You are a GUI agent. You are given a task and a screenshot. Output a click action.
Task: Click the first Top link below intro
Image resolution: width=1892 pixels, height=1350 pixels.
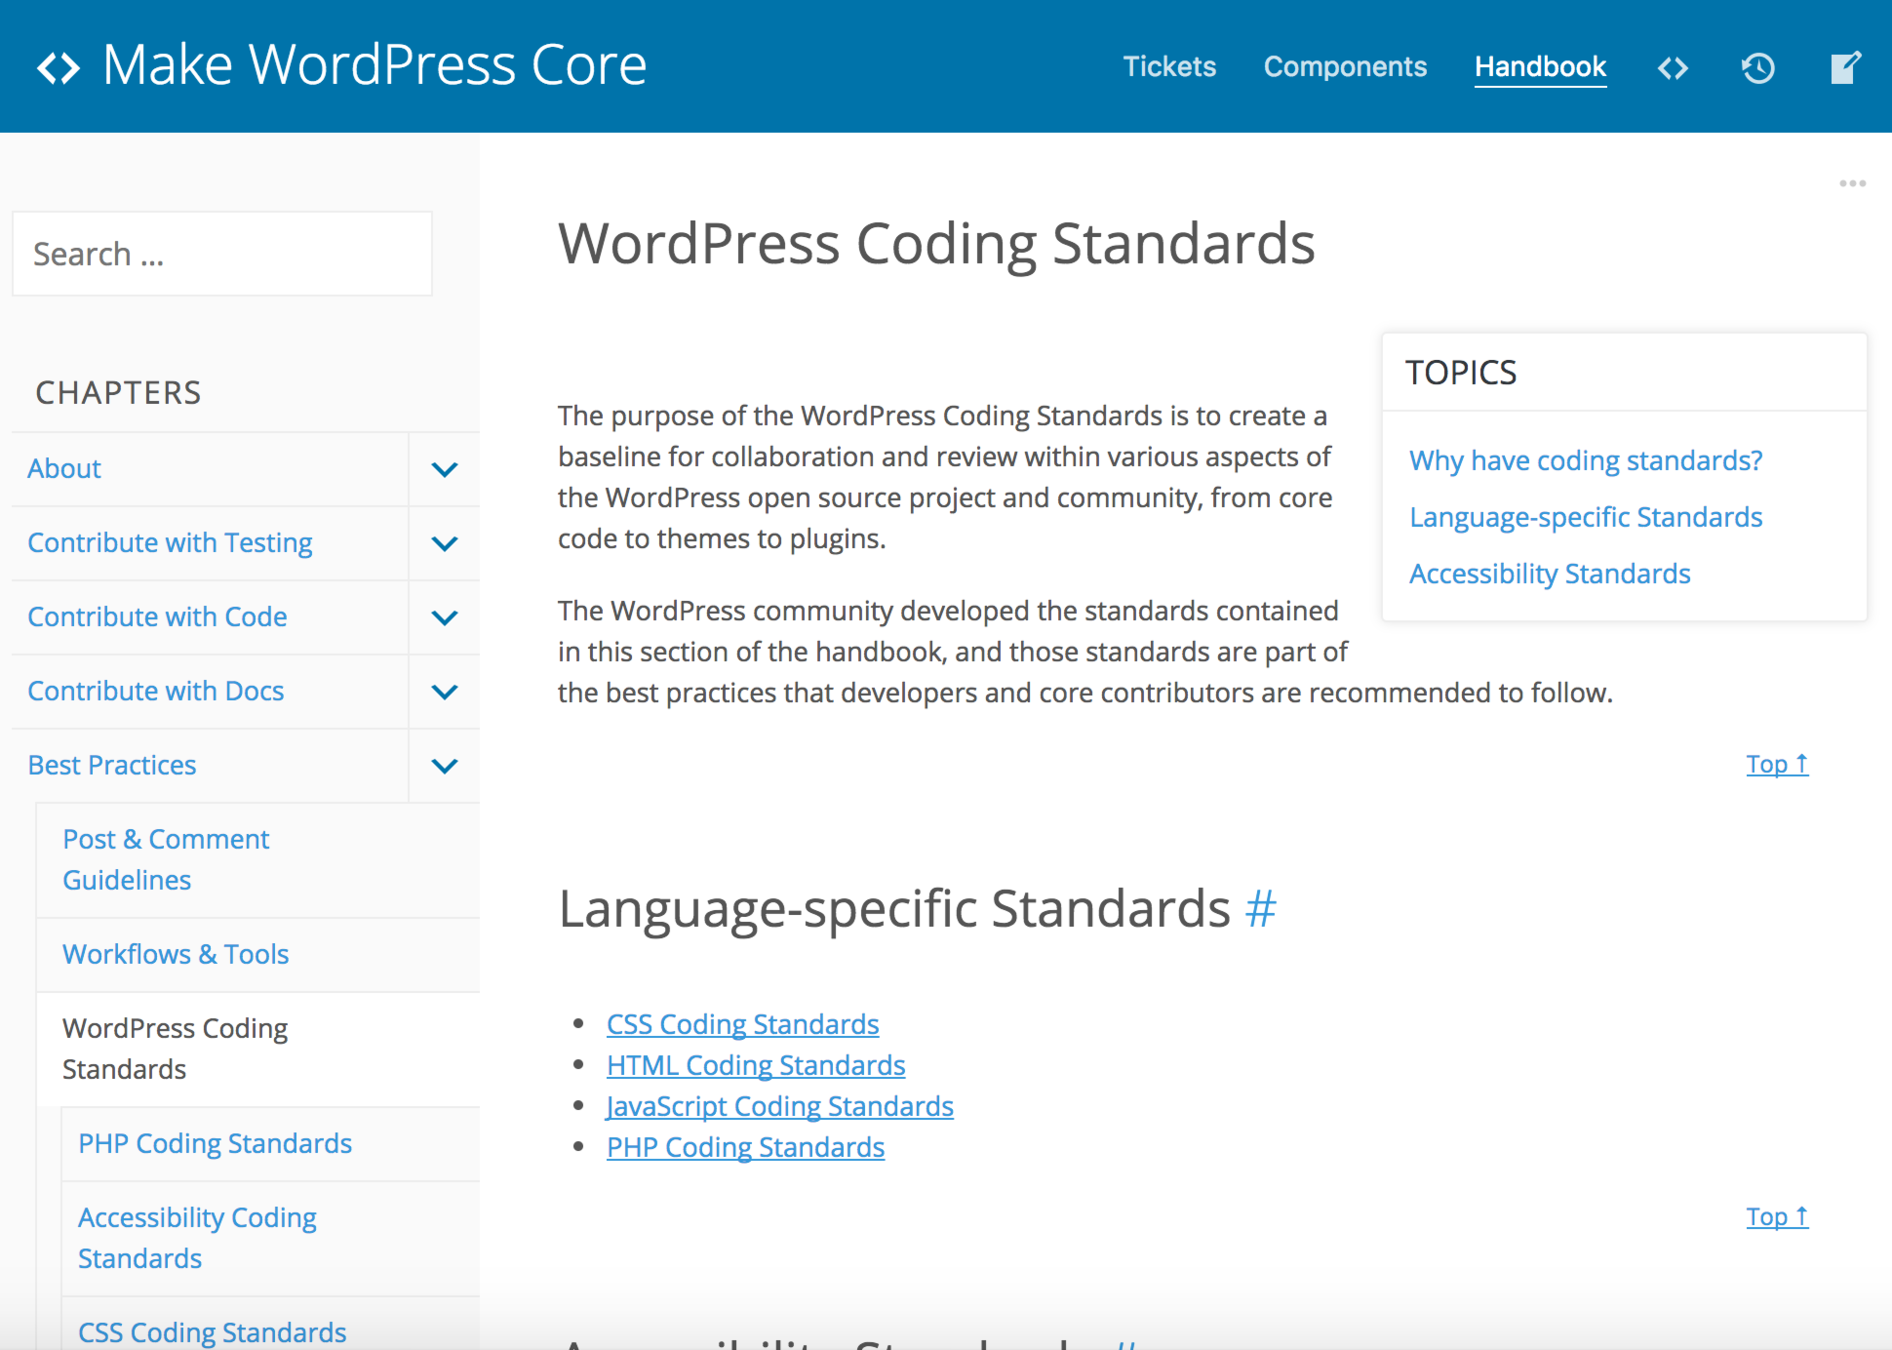pos(1777,764)
